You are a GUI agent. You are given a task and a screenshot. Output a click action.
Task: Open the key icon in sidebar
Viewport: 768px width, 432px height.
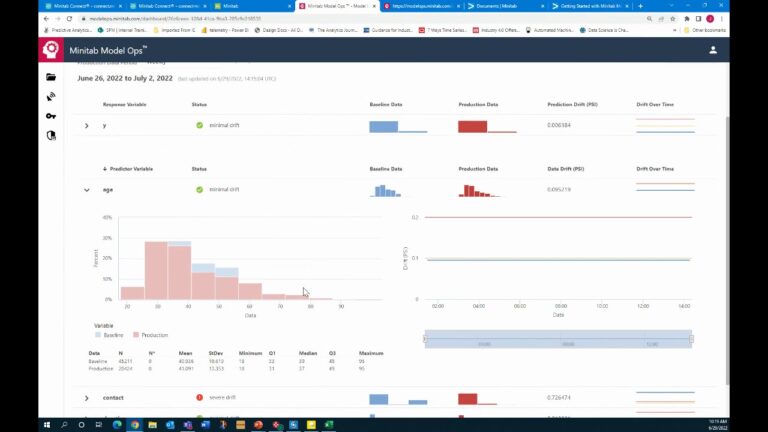[51, 116]
